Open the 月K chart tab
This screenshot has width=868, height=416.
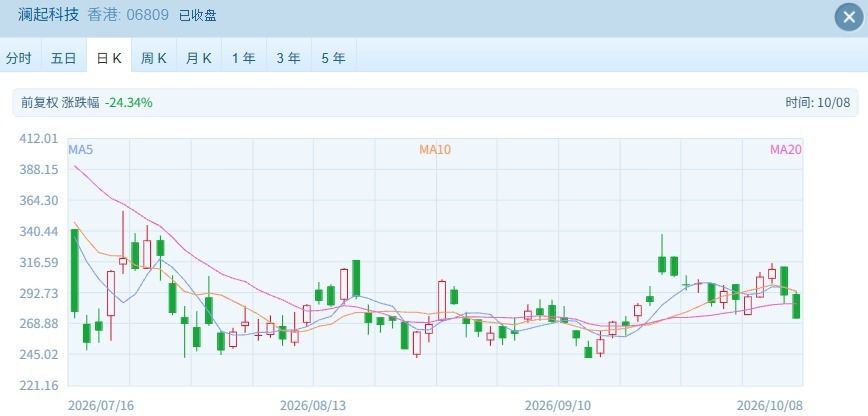tap(199, 58)
